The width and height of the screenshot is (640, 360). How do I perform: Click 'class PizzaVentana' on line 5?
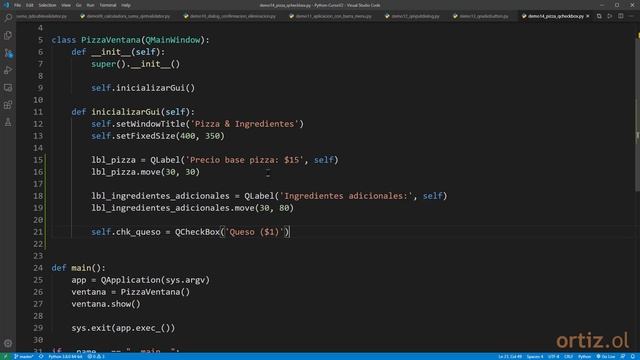coord(96,40)
